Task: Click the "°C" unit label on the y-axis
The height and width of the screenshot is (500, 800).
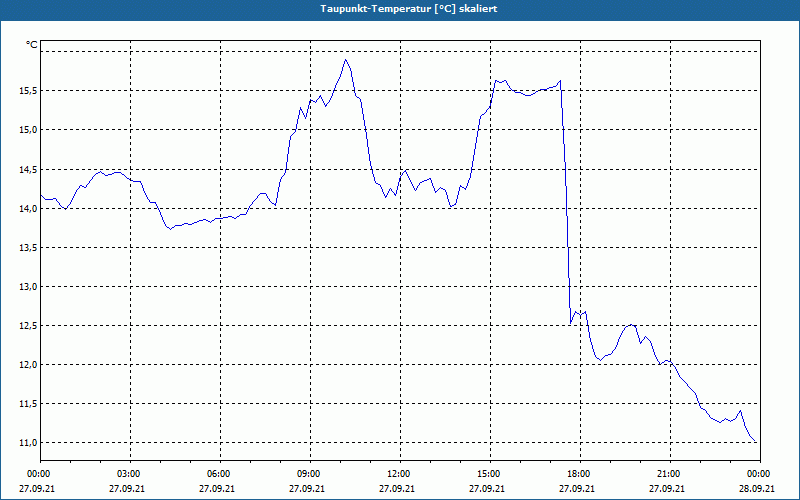Action: pyautogui.click(x=32, y=45)
